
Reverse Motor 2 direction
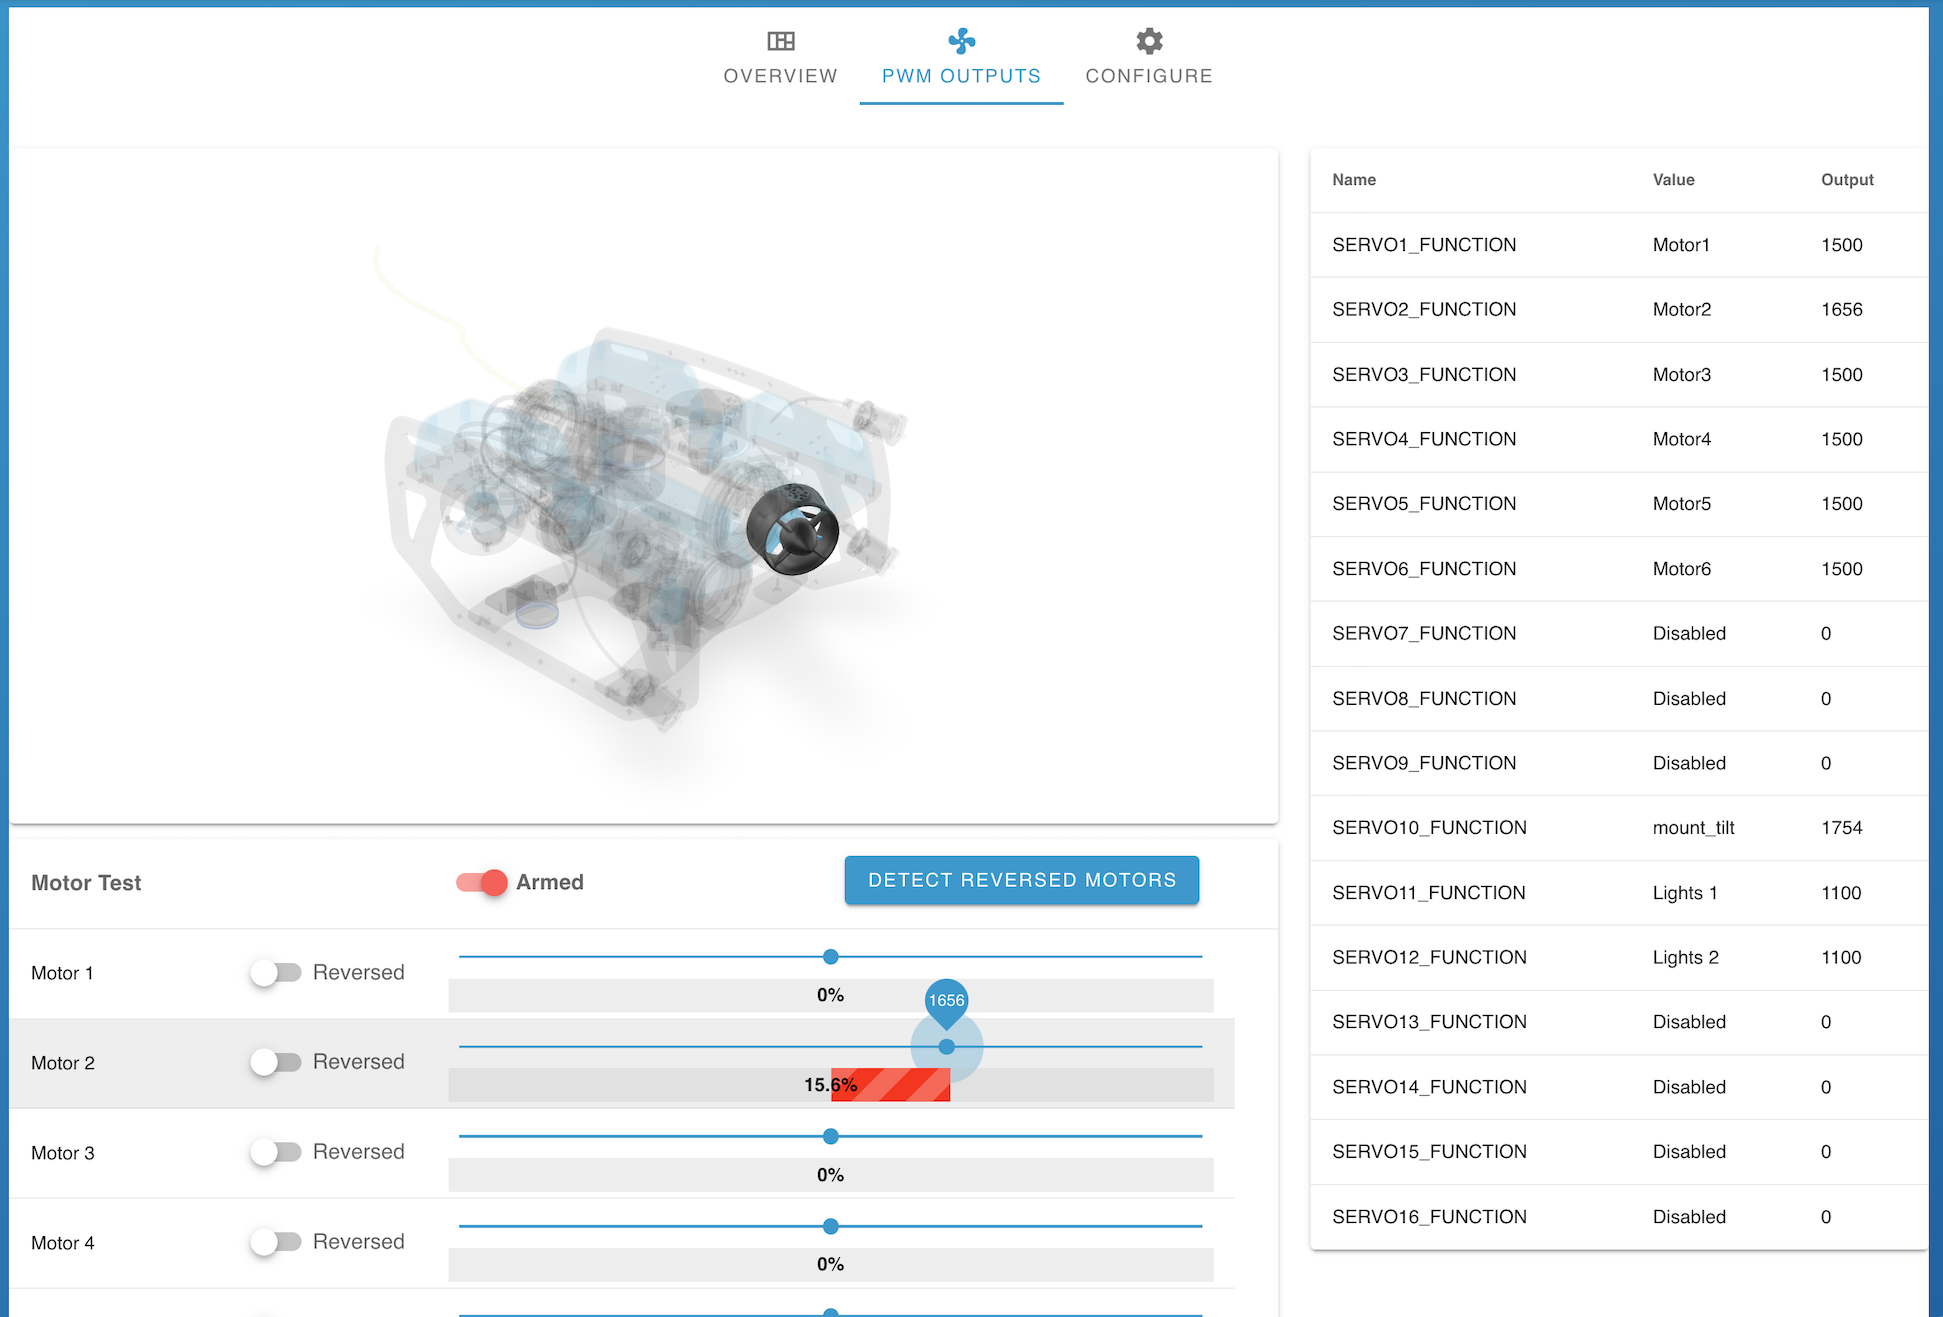coord(276,1062)
